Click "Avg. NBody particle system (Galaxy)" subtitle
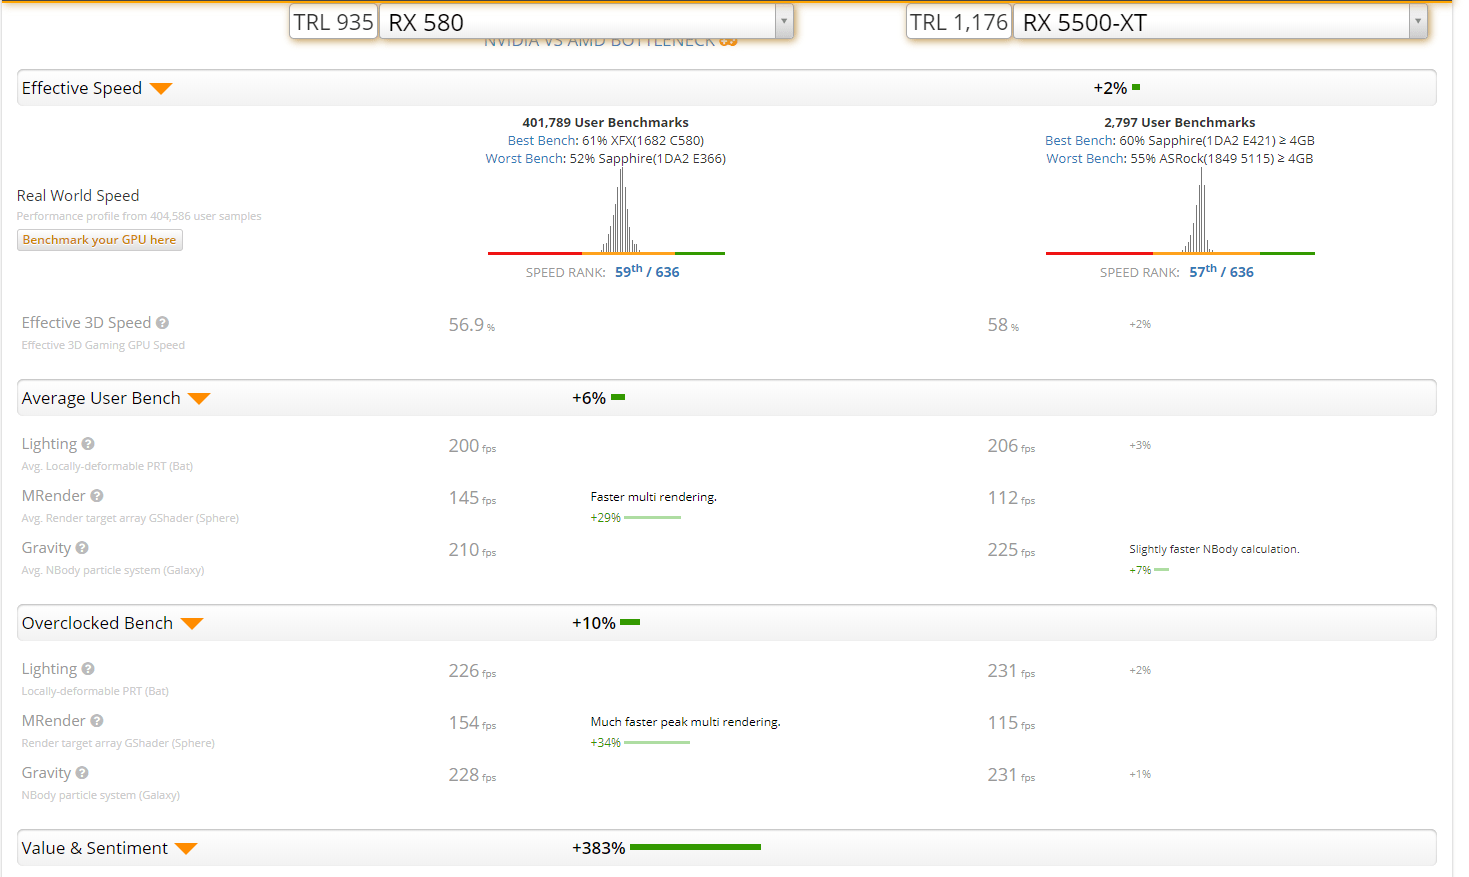 (x=113, y=570)
